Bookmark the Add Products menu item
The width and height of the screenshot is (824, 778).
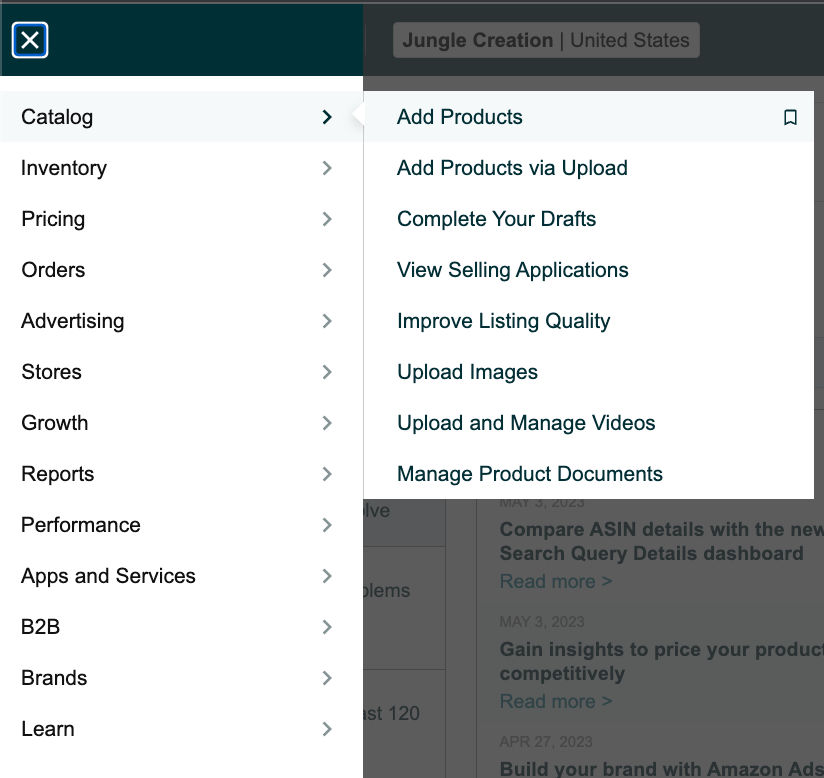pos(790,117)
